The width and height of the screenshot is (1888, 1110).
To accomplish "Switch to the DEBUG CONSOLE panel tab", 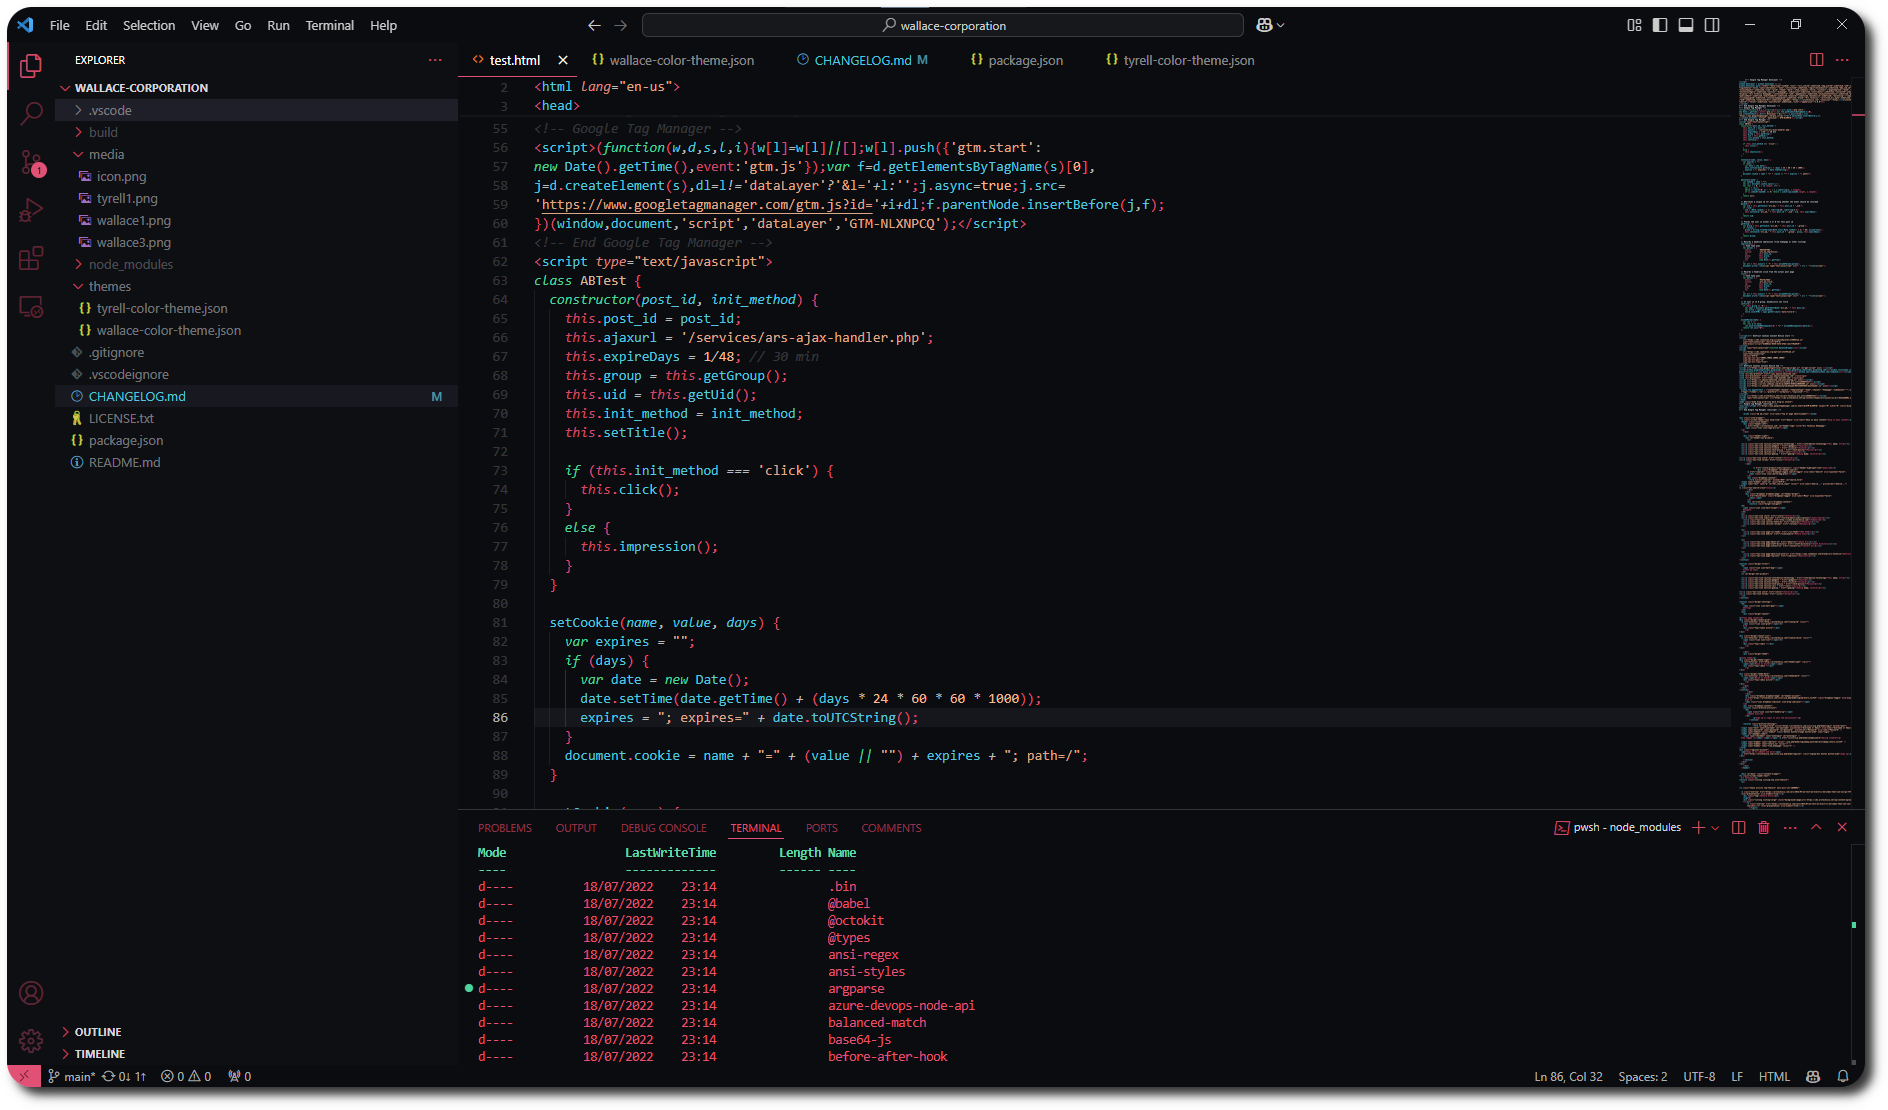I will pyautogui.click(x=664, y=828).
